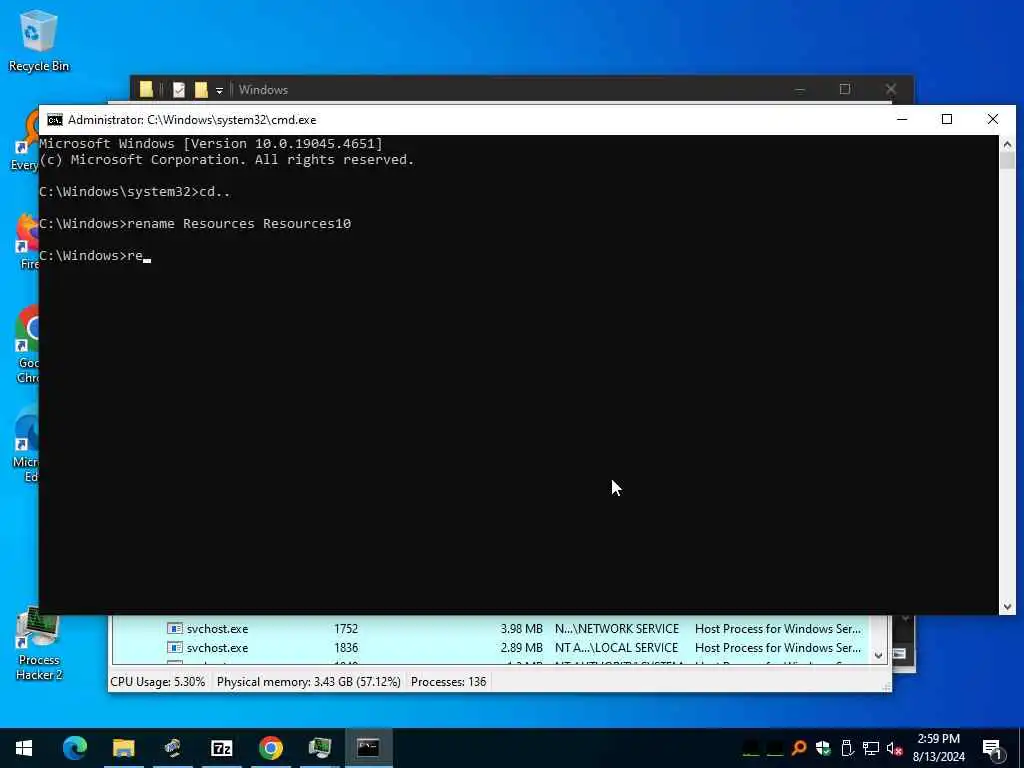Open the taskbar clock showing 2:59 PM
Viewport: 1024px width, 768px height.
(938, 748)
